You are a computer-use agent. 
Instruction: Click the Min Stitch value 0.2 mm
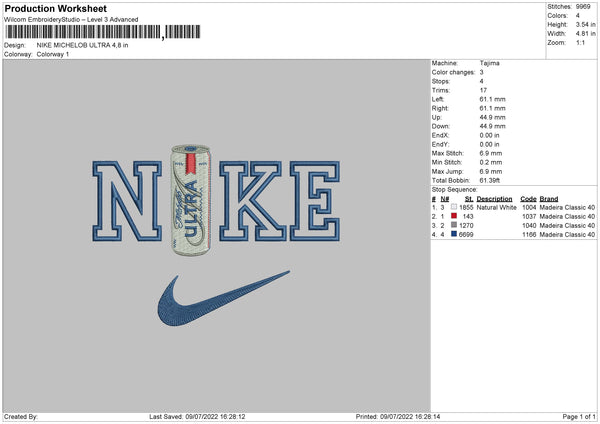pyautogui.click(x=491, y=163)
